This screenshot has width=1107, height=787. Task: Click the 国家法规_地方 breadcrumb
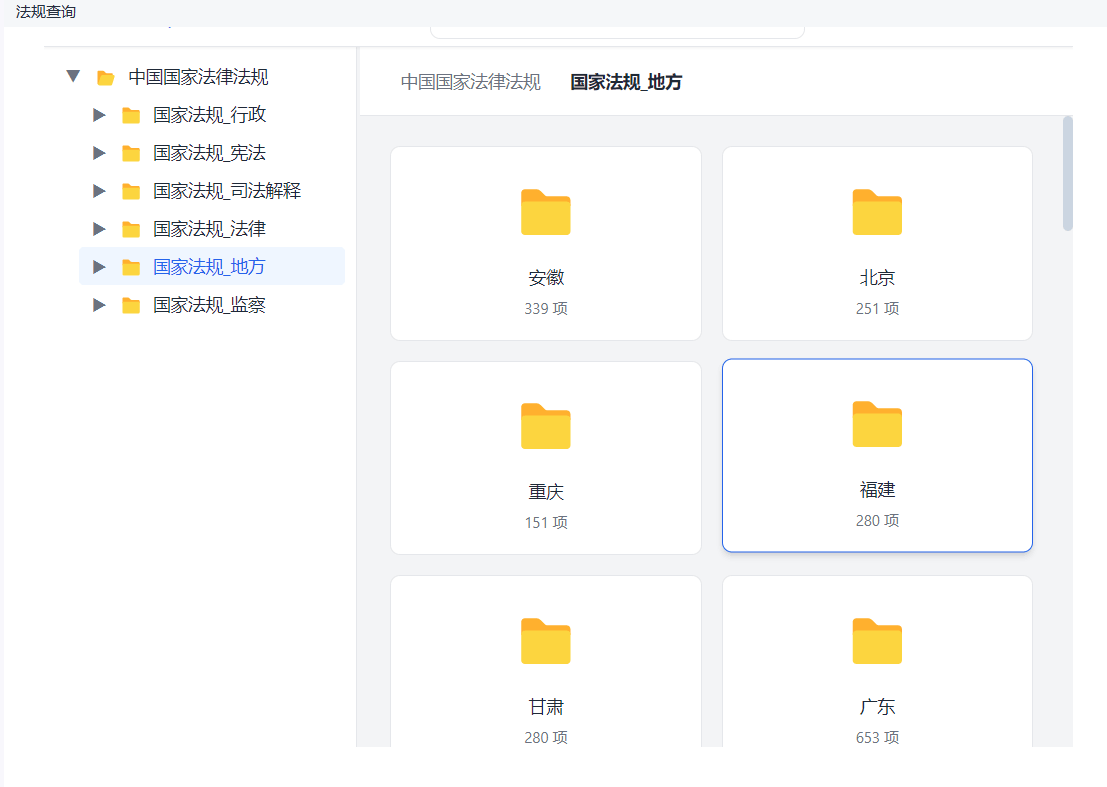(x=626, y=82)
